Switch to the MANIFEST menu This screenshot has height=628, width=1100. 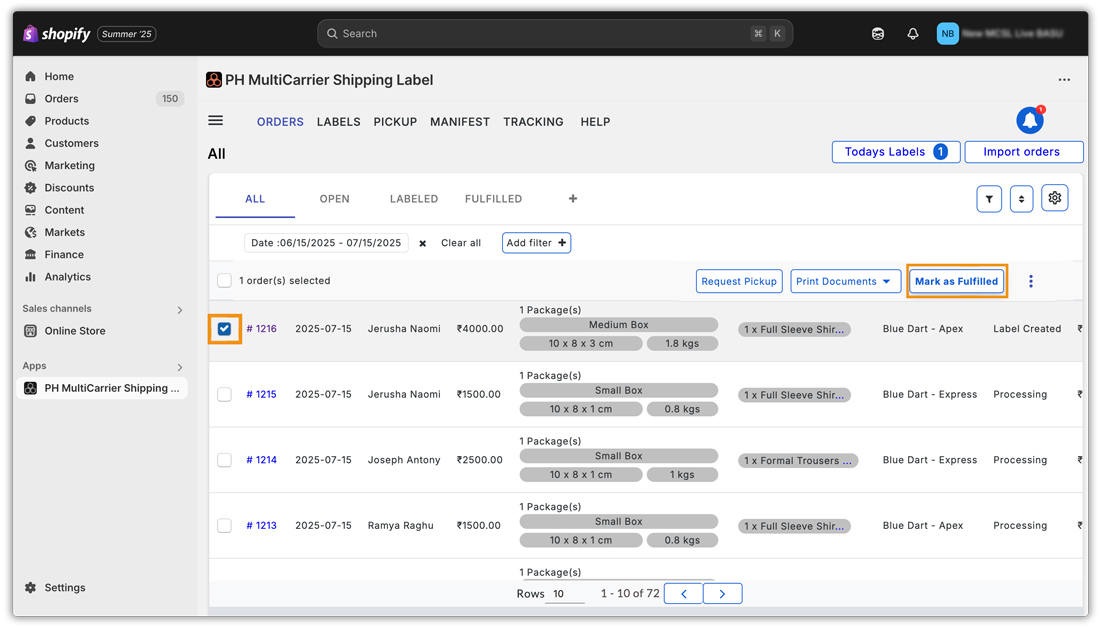460,122
